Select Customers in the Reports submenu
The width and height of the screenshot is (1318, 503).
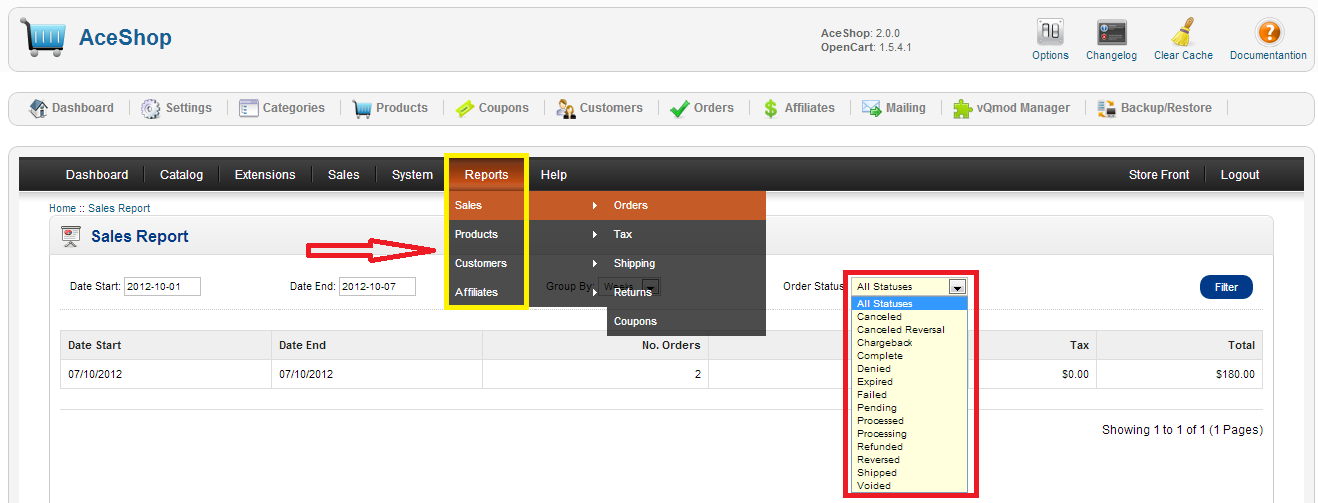pyautogui.click(x=527, y=263)
